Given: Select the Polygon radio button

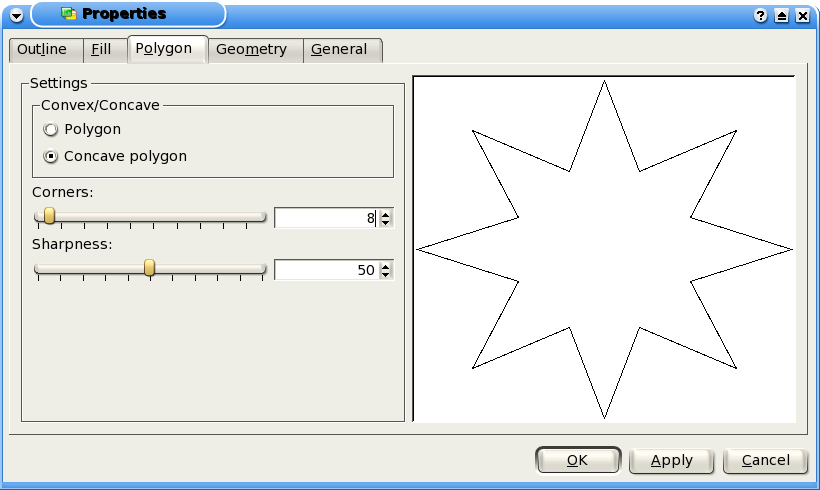Looking at the screenshot, I should (x=51, y=130).
